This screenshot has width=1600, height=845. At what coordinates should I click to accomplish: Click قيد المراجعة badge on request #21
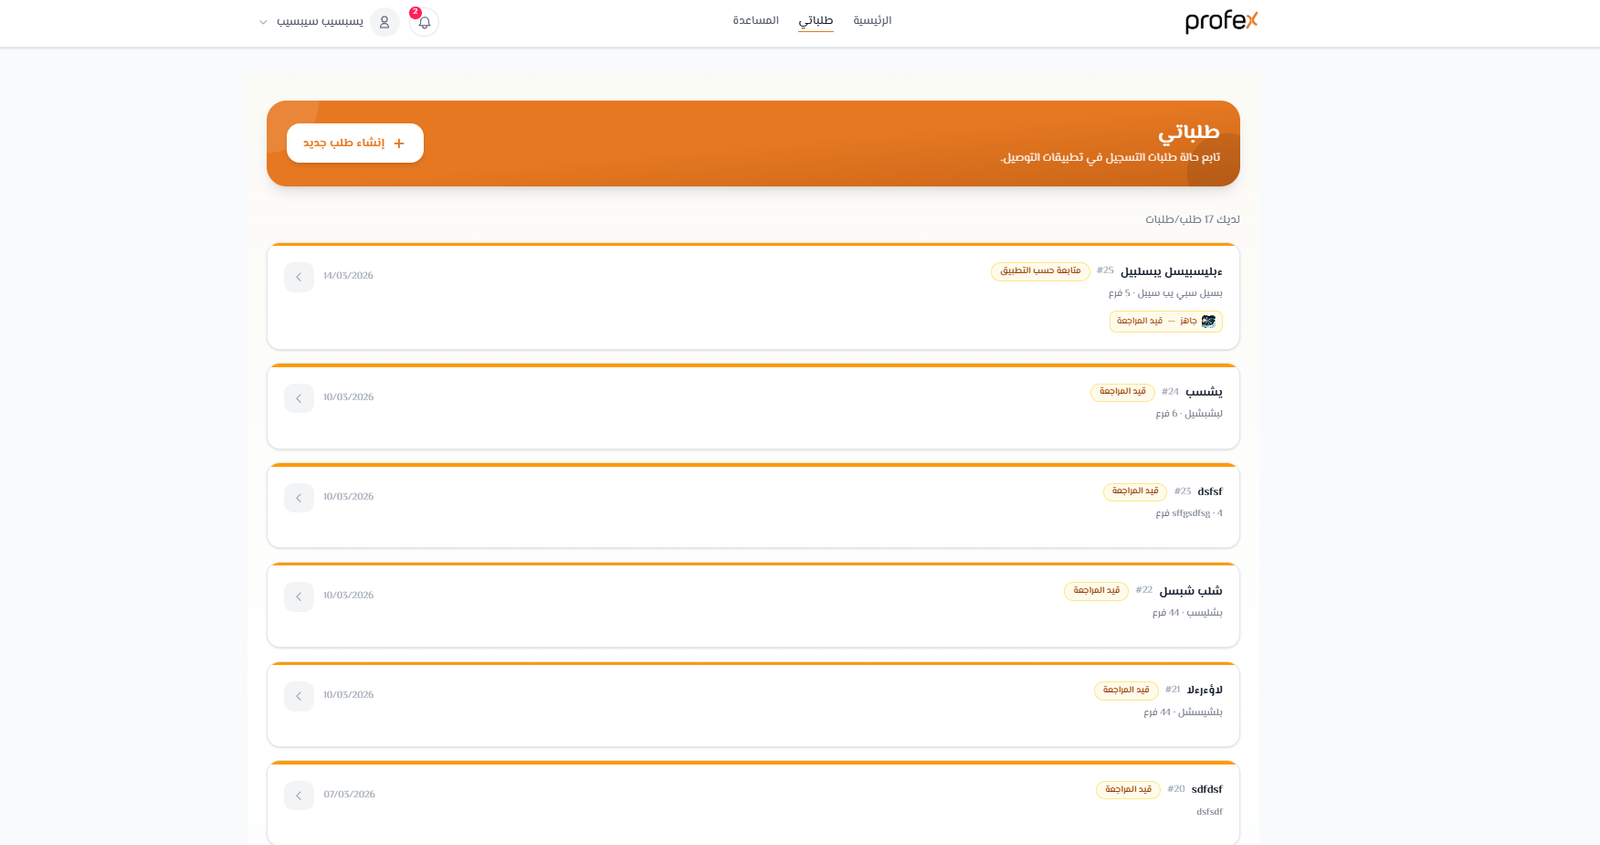pos(1126,690)
